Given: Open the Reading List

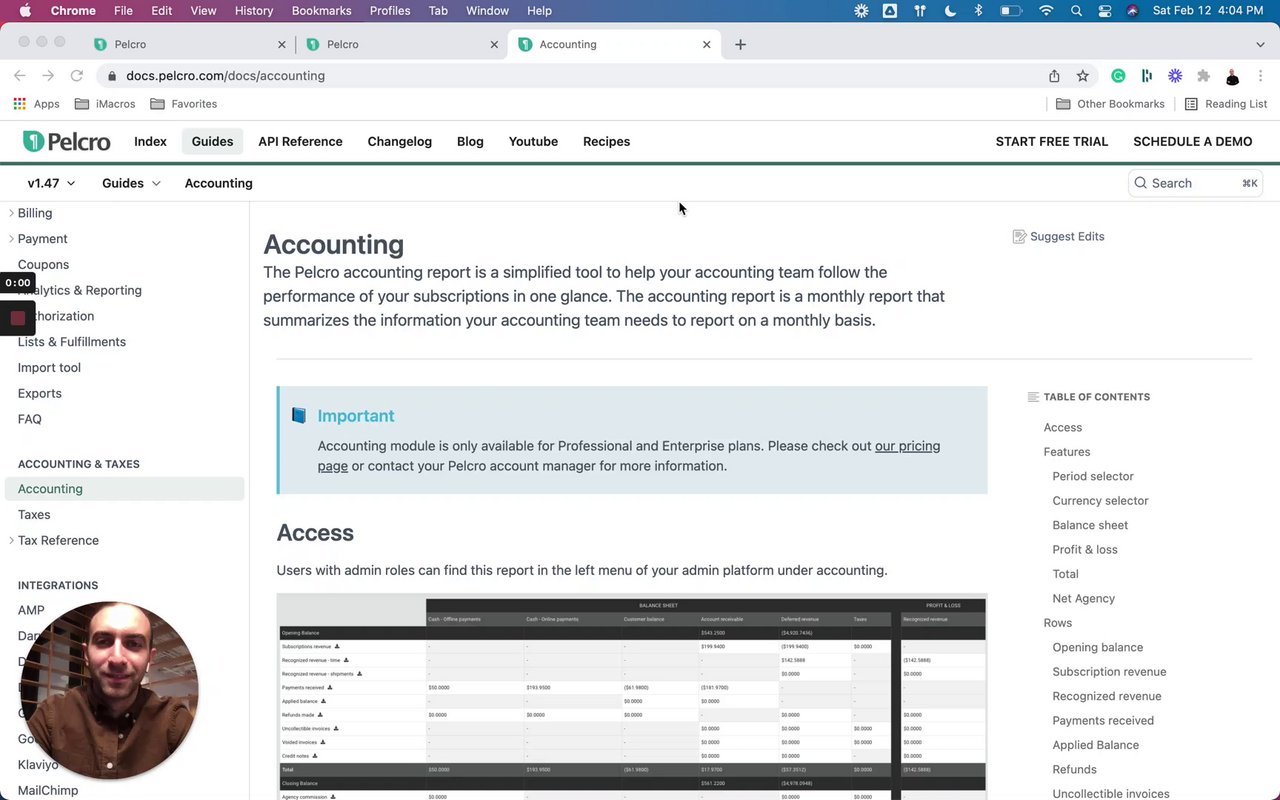Looking at the screenshot, I should coord(1225,104).
